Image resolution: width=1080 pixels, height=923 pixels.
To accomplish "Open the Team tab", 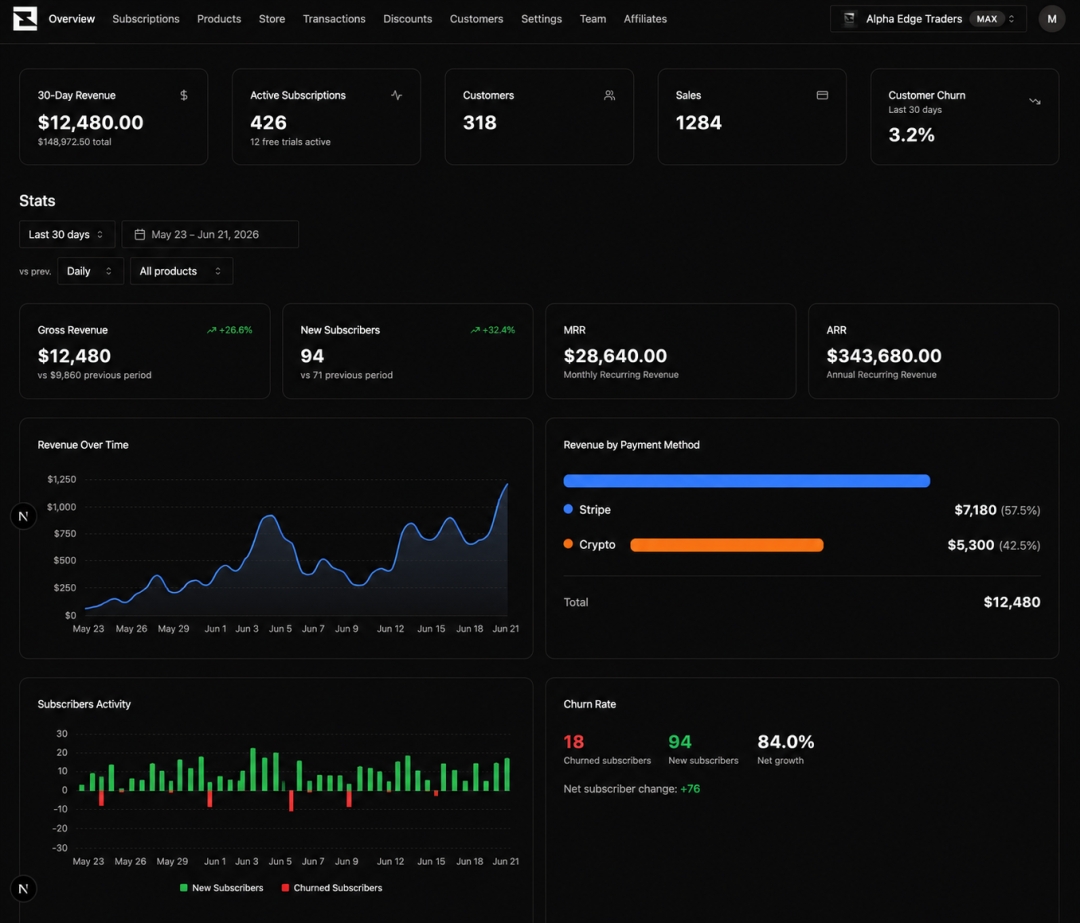I will 593,19.
